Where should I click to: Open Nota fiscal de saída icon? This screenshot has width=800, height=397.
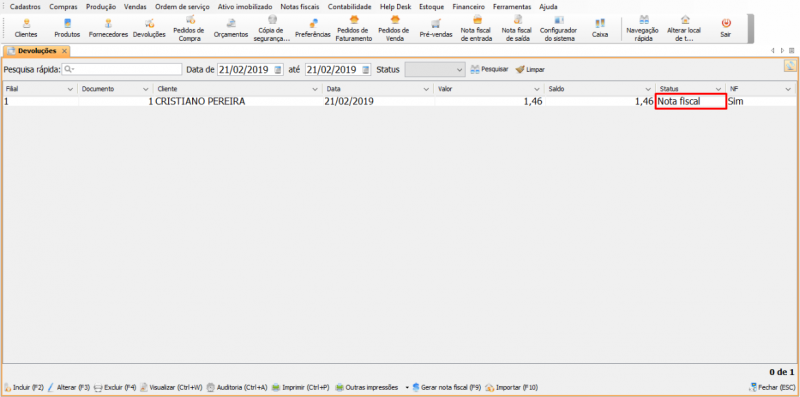pyautogui.click(x=517, y=29)
